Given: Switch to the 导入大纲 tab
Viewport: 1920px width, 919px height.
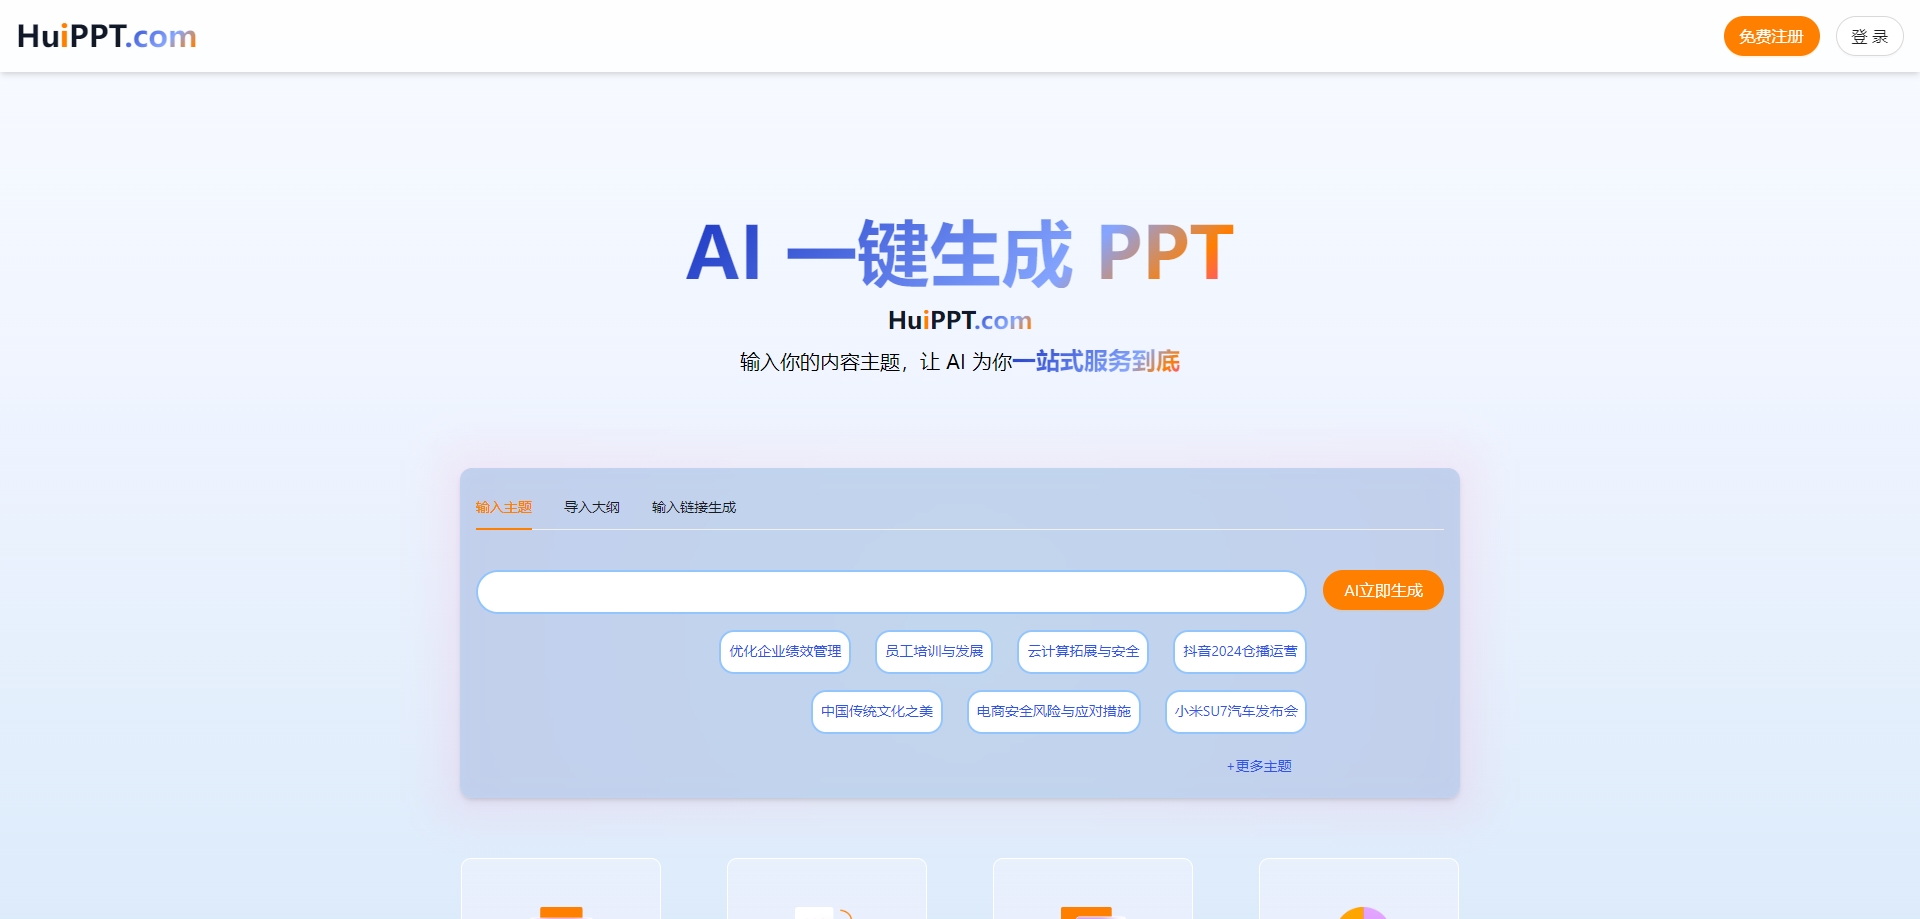Looking at the screenshot, I should pyautogui.click(x=591, y=507).
